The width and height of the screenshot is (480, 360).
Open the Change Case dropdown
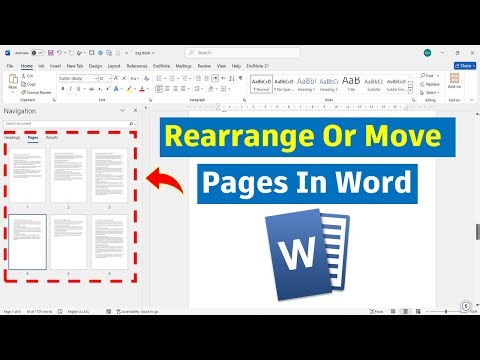[134, 78]
